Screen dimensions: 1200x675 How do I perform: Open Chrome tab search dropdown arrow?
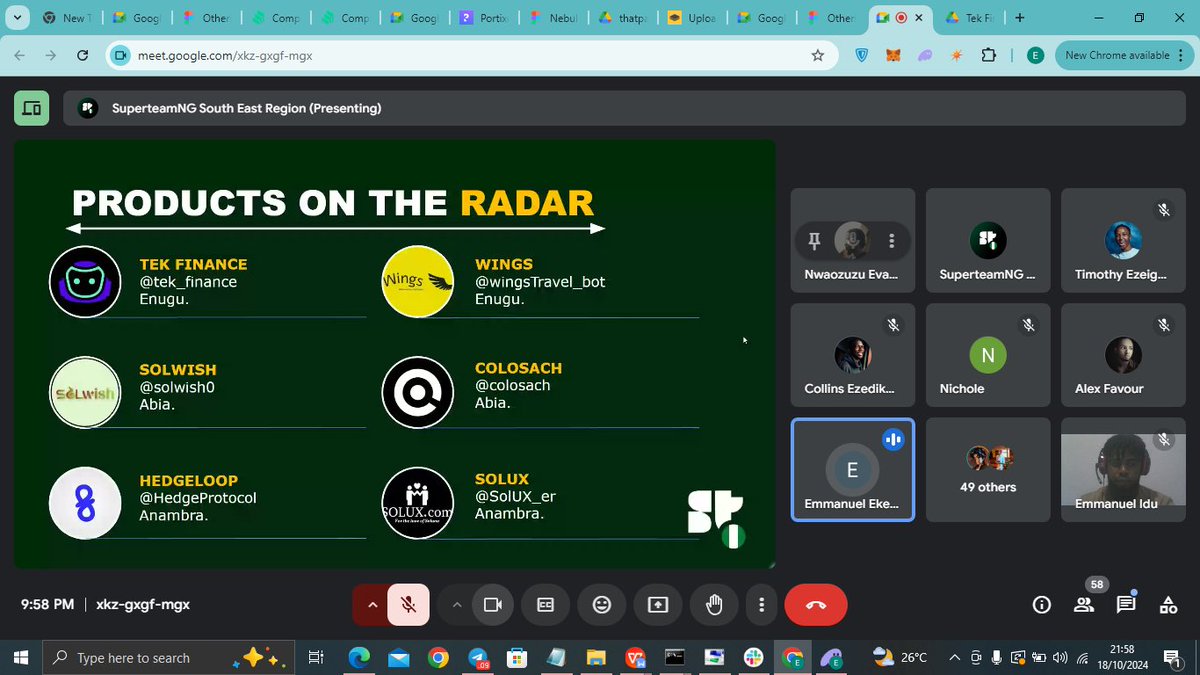pyautogui.click(x=18, y=17)
